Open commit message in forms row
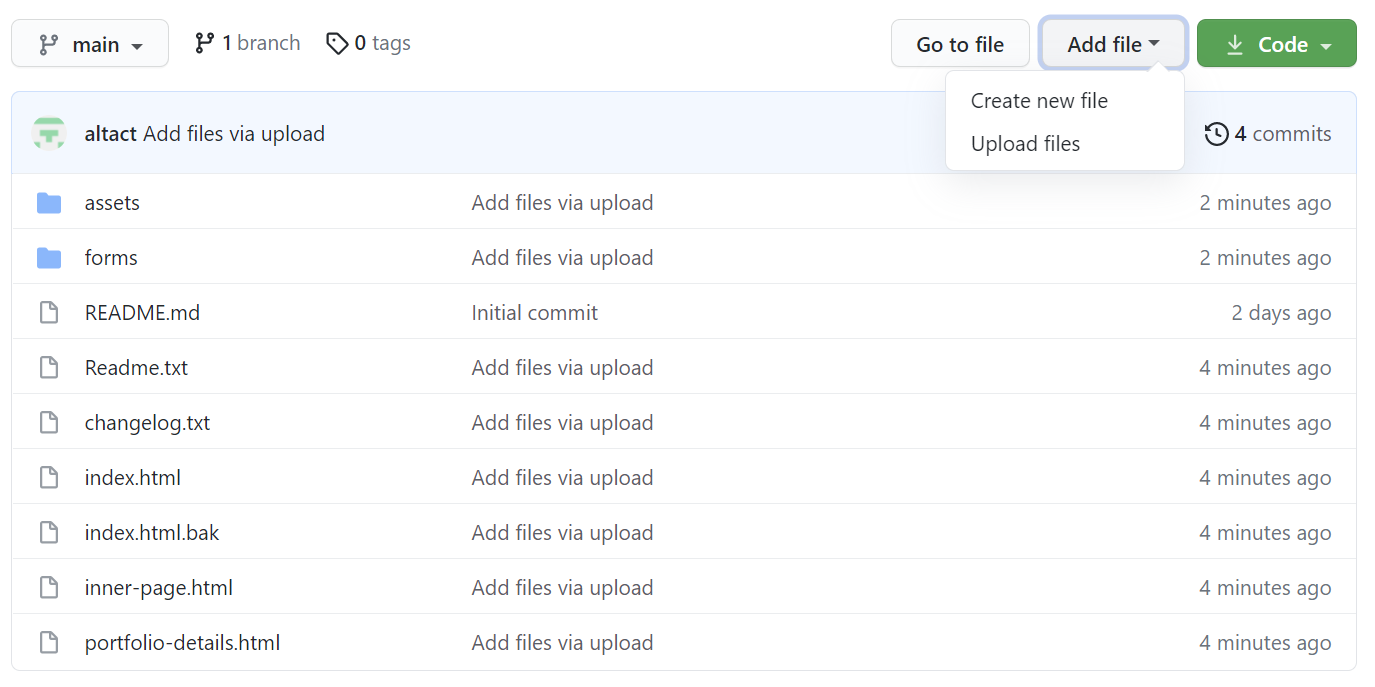 click(x=562, y=257)
